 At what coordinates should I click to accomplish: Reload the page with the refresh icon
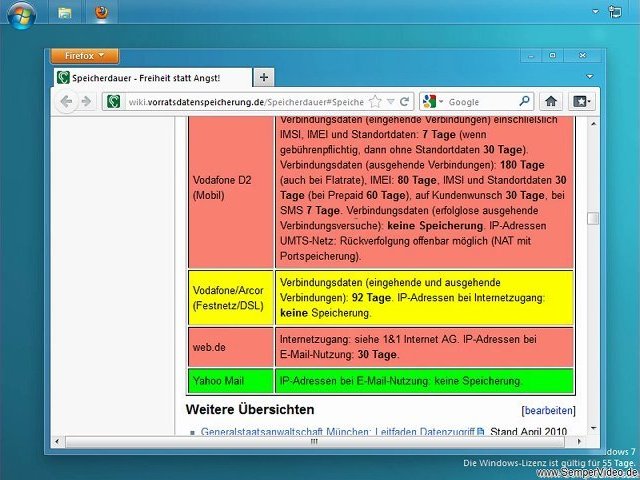click(x=404, y=101)
